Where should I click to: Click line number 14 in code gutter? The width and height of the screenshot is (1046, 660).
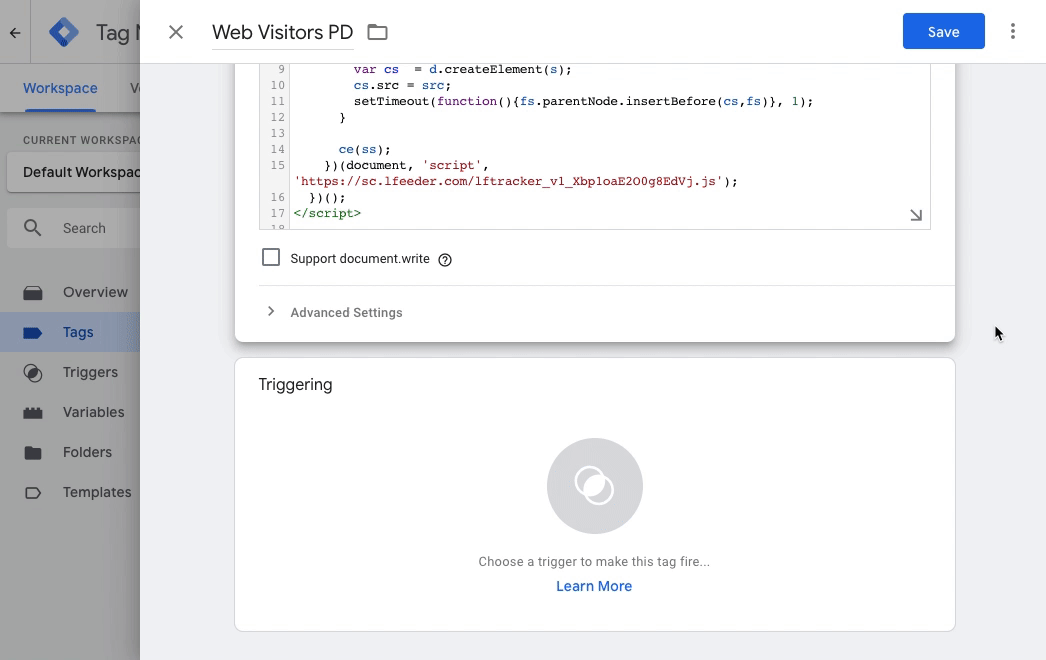tap(278, 149)
